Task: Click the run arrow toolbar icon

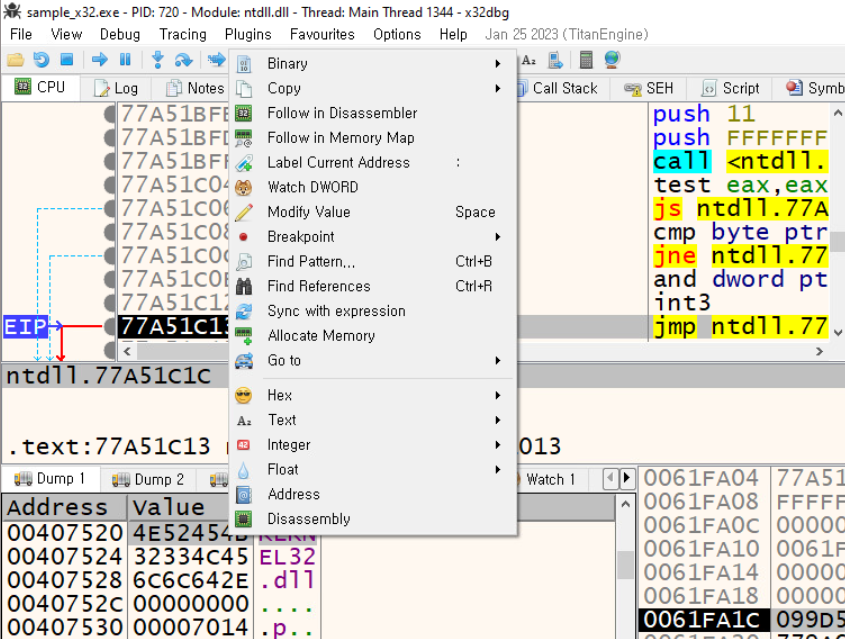Action: tap(99, 59)
